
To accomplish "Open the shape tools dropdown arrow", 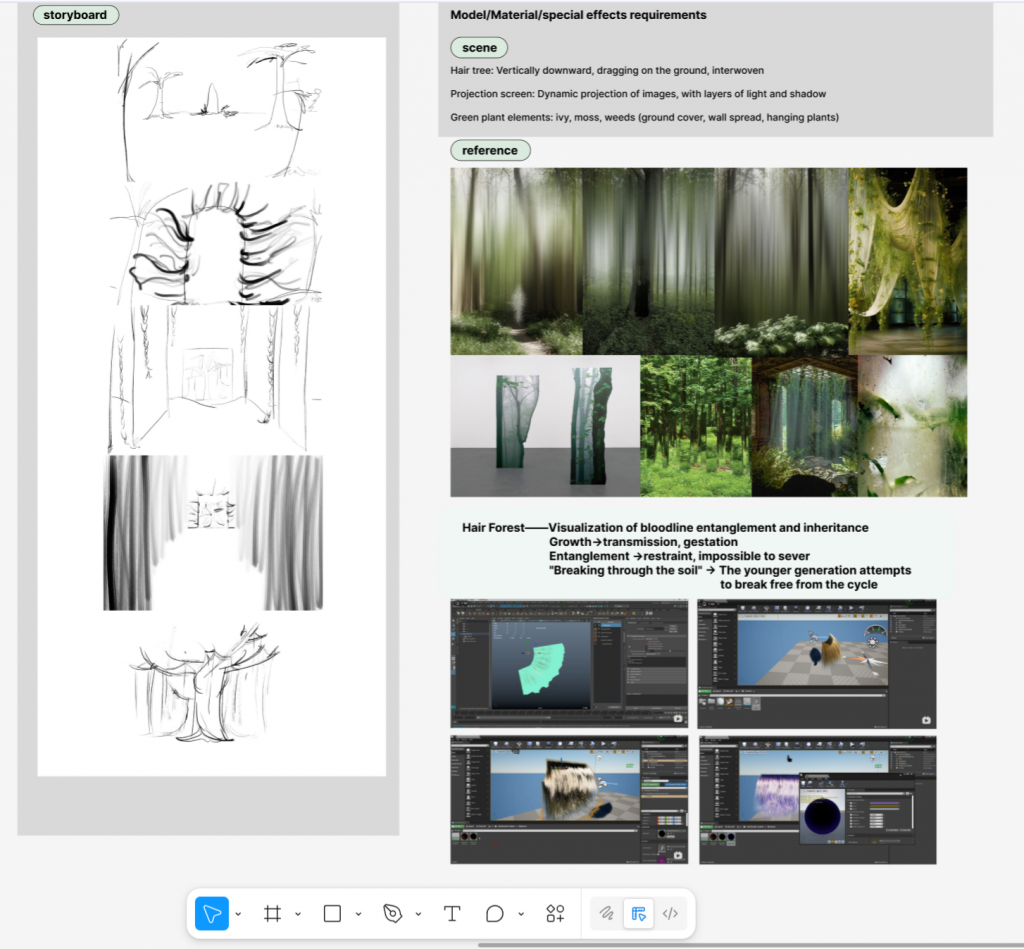I will (358, 914).
